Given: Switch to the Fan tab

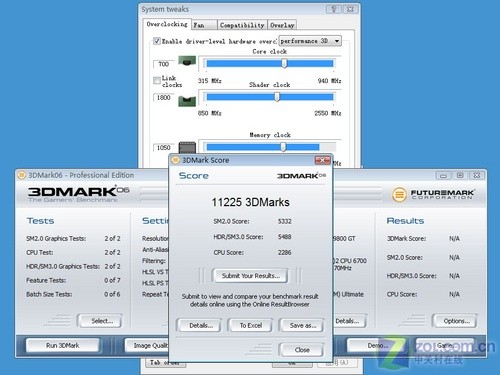Looking at the screenshot, I should pos(204,25).
